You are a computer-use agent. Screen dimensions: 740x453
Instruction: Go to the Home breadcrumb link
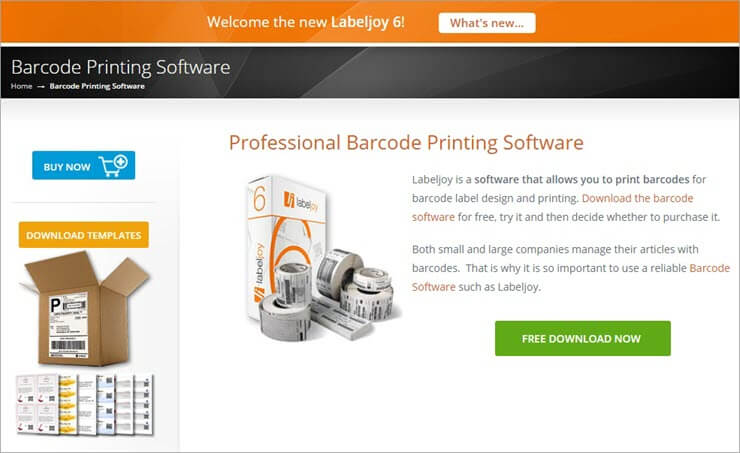coord(21,86)
